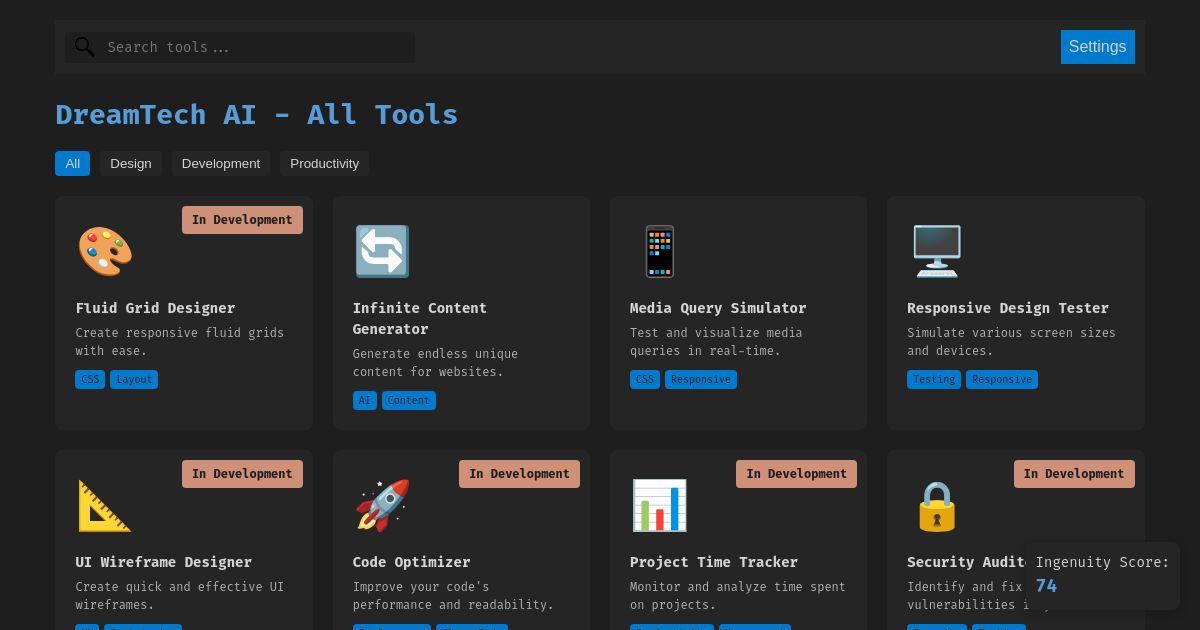Image resolution: width=1200 pixels, height=630 pixels.
Task: Click the Testing tag on Responsive Design Tester
Action: (934, 379)
